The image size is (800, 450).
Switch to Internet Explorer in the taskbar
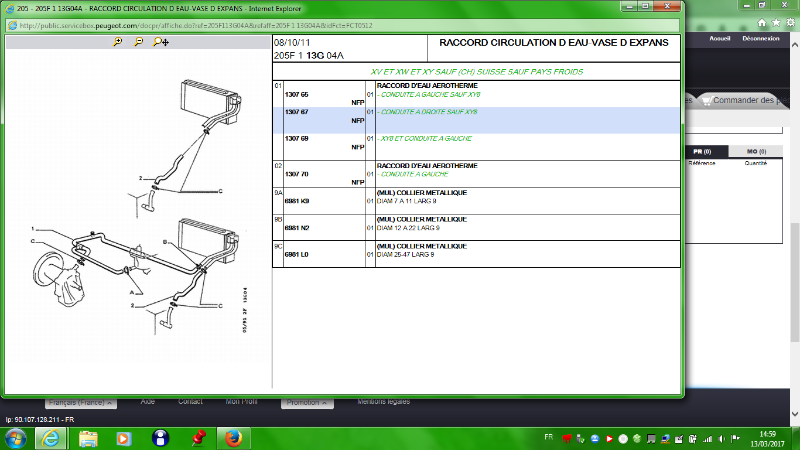pyautogui.click(x=51, y=439)
